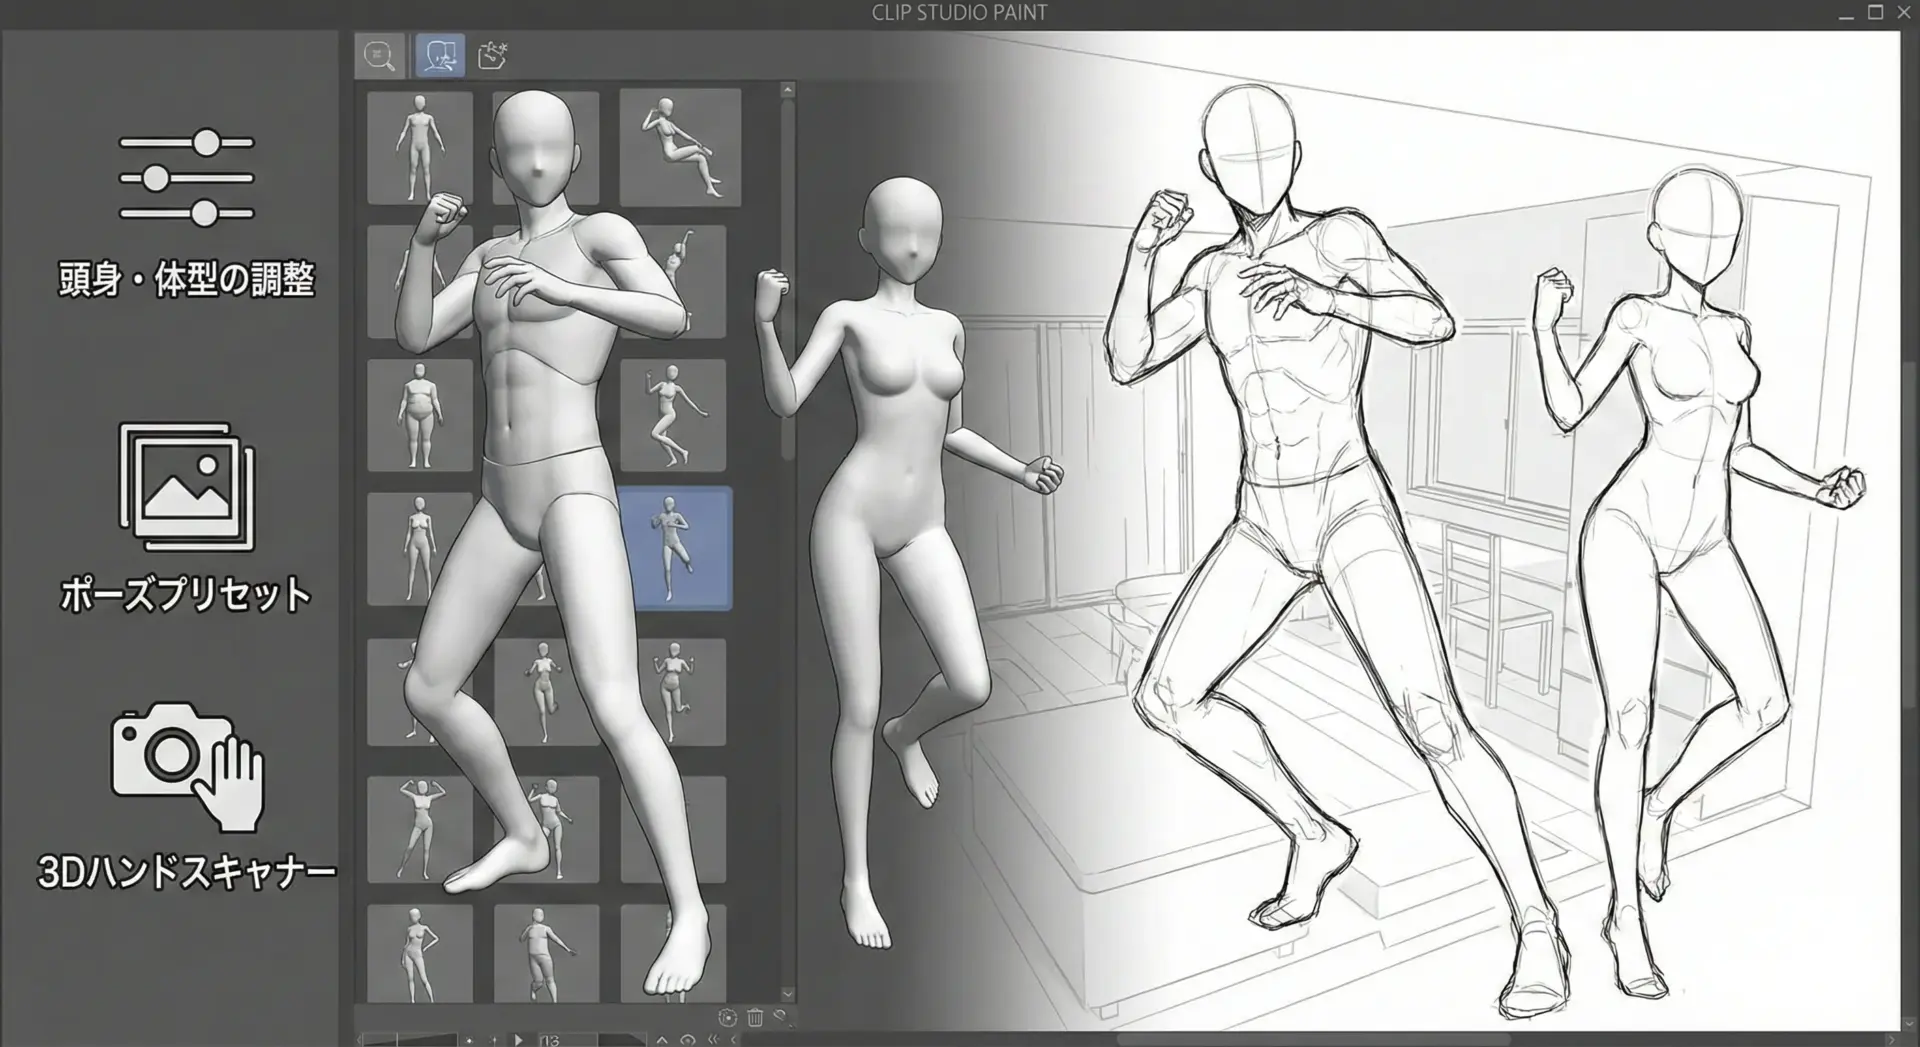
Task: Click the circular register icon beside trash
Action: pyautogui.click(x=727, y=1018)
